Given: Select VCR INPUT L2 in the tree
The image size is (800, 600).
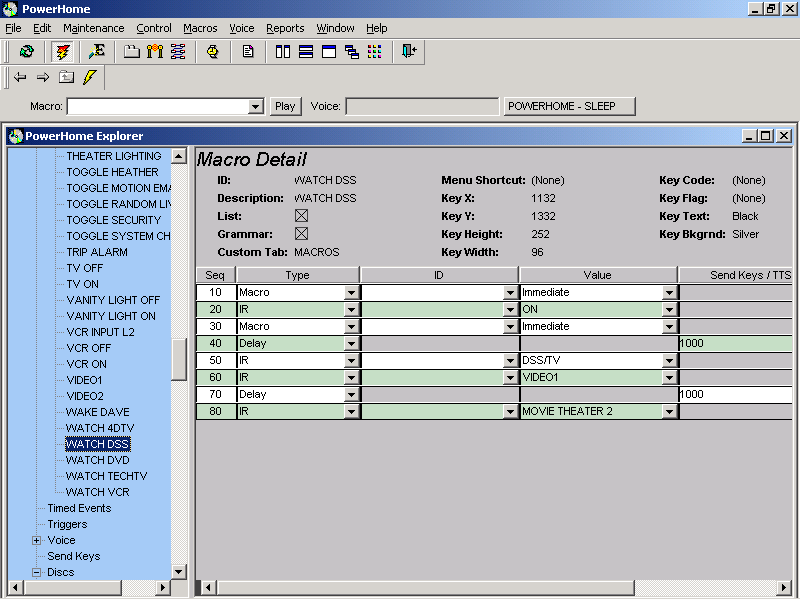Looking at the screenshot, I should tap(101, 332).
